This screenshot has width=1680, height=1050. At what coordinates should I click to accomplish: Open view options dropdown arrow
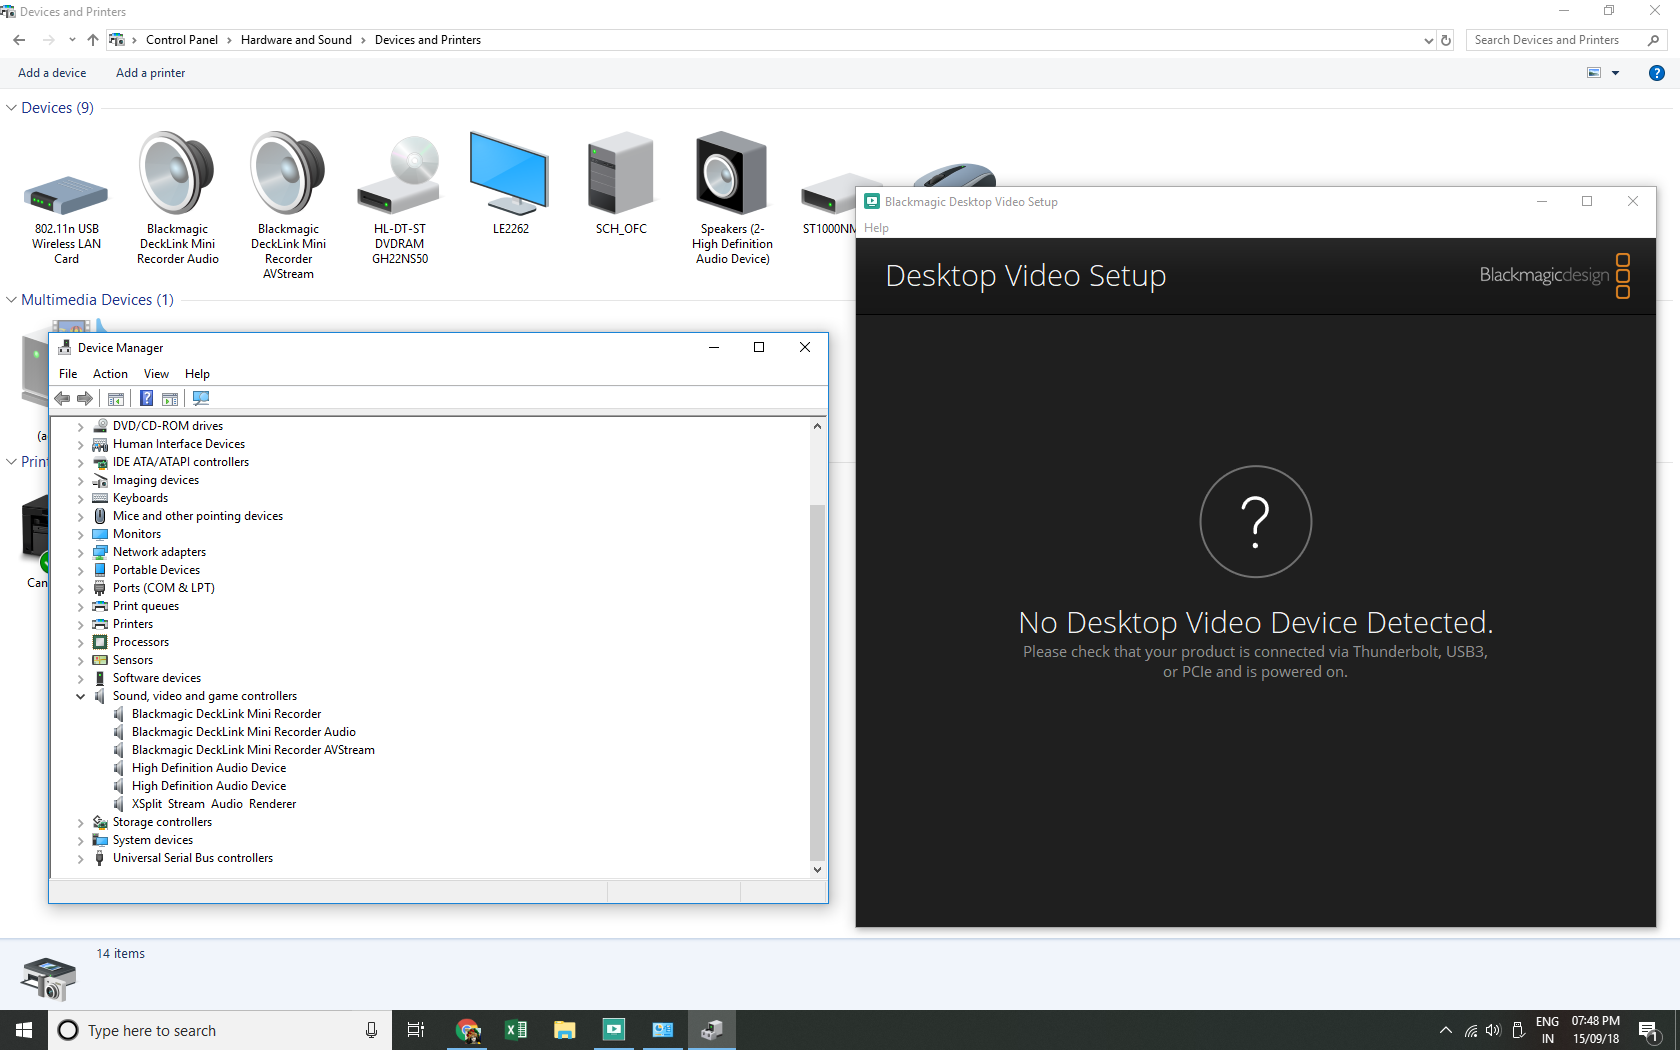point(1615,73)
